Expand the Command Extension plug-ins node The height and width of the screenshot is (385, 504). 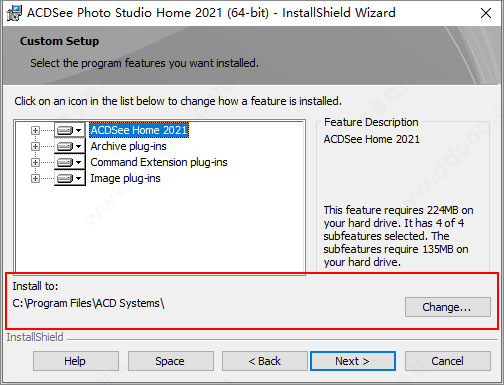(35, 162)
